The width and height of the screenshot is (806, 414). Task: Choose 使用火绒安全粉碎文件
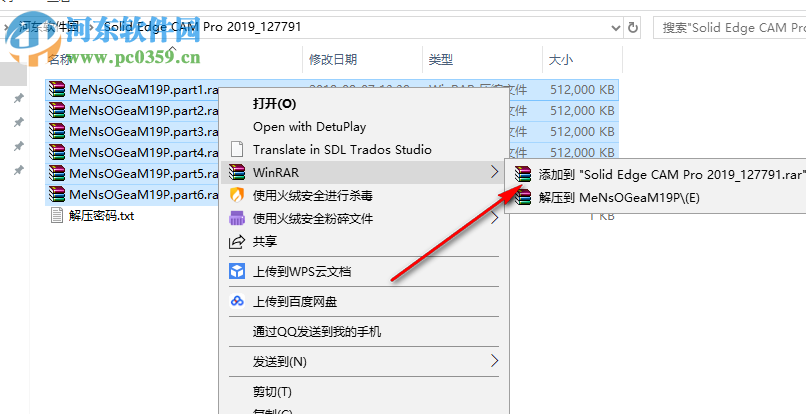pyautogui.click(x=313, y=219)
